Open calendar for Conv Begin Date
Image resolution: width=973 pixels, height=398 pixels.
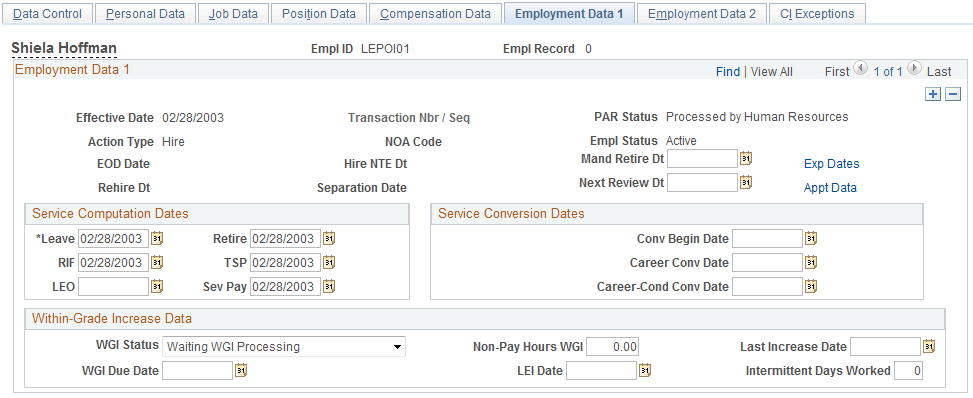coord(811,238)
